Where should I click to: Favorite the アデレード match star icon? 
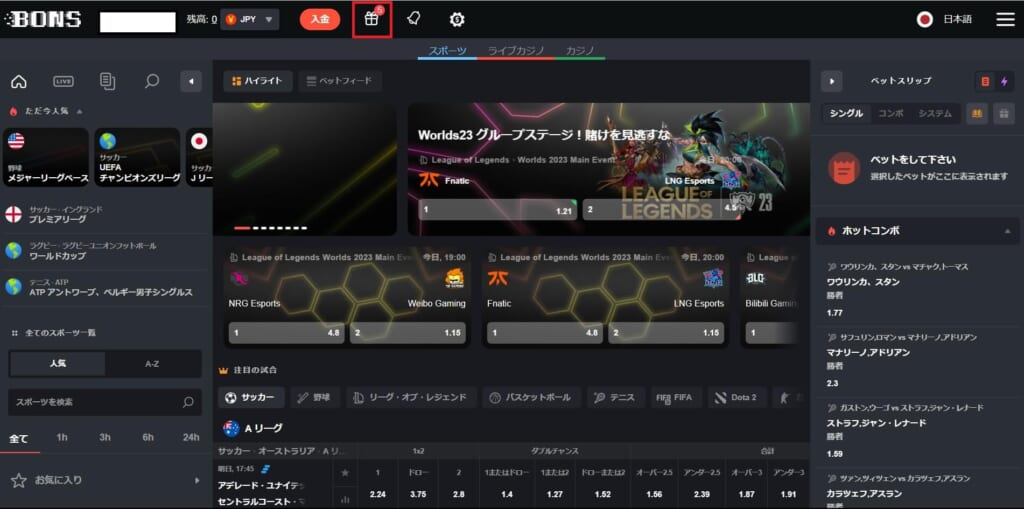click(345, 472)
